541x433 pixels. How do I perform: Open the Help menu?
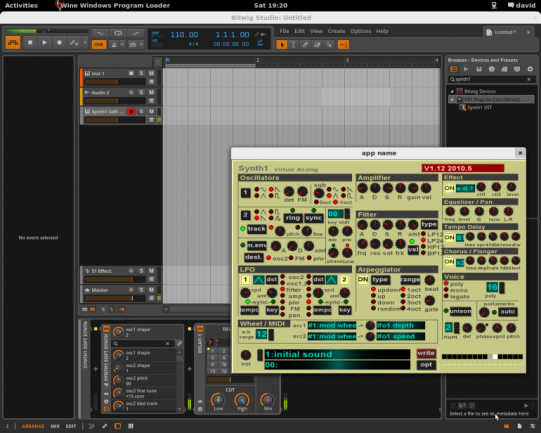point(382,31)
